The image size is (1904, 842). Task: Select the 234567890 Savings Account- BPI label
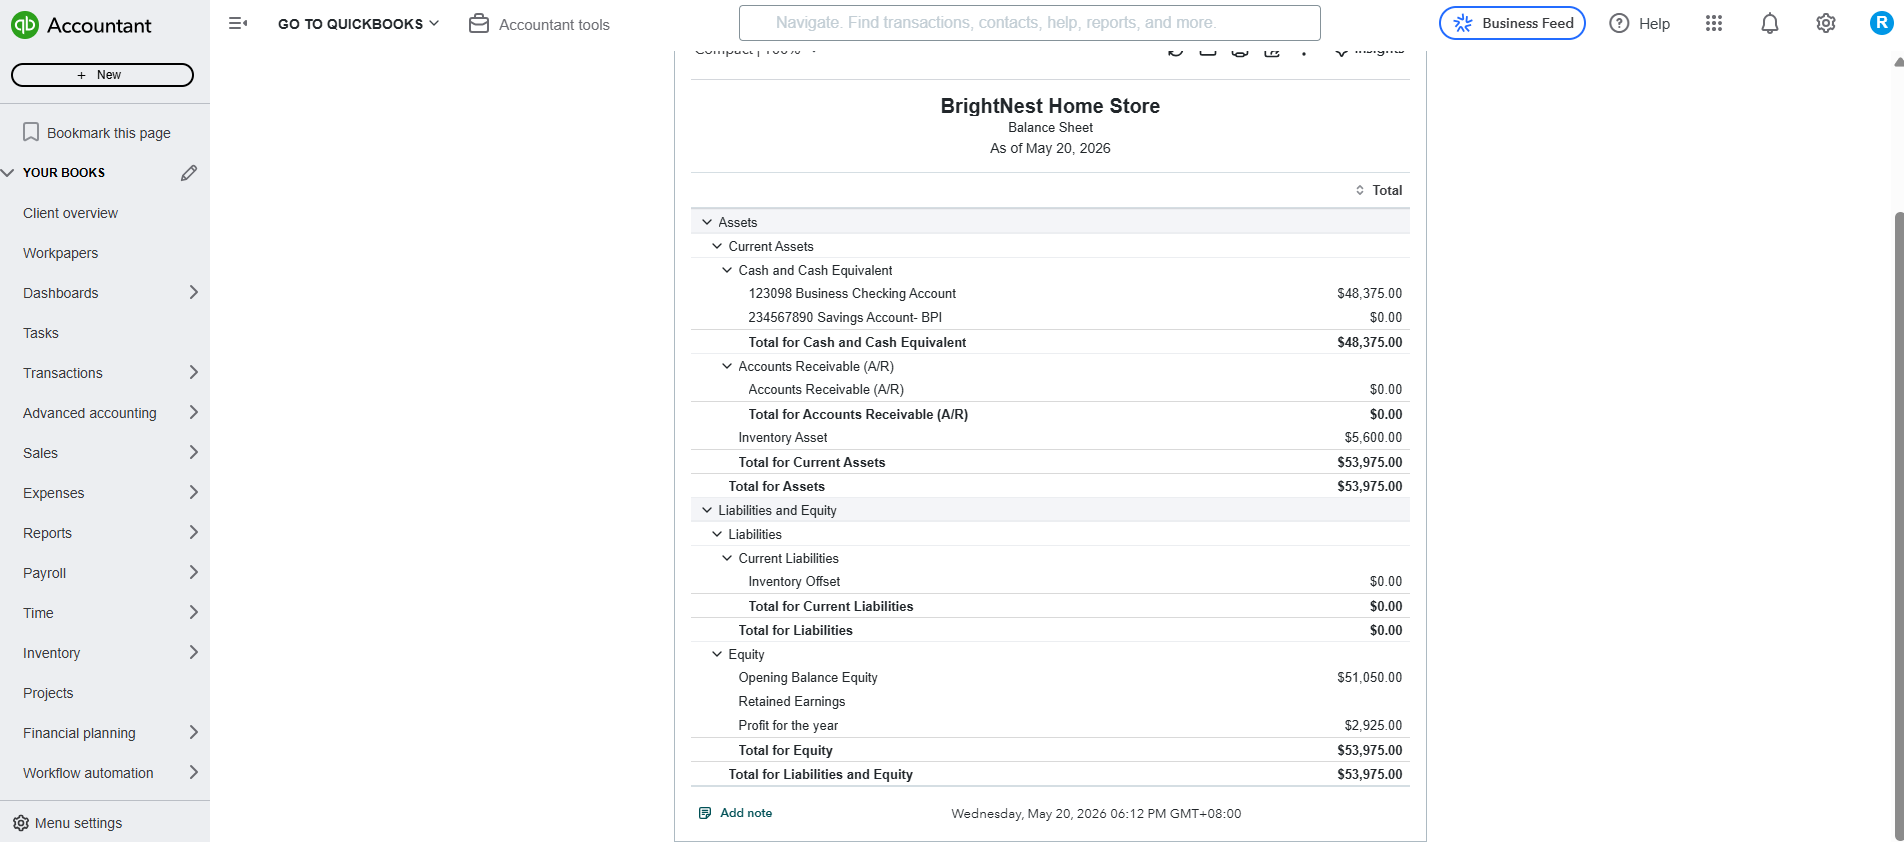pyautogui.click(x=845, y=318)
